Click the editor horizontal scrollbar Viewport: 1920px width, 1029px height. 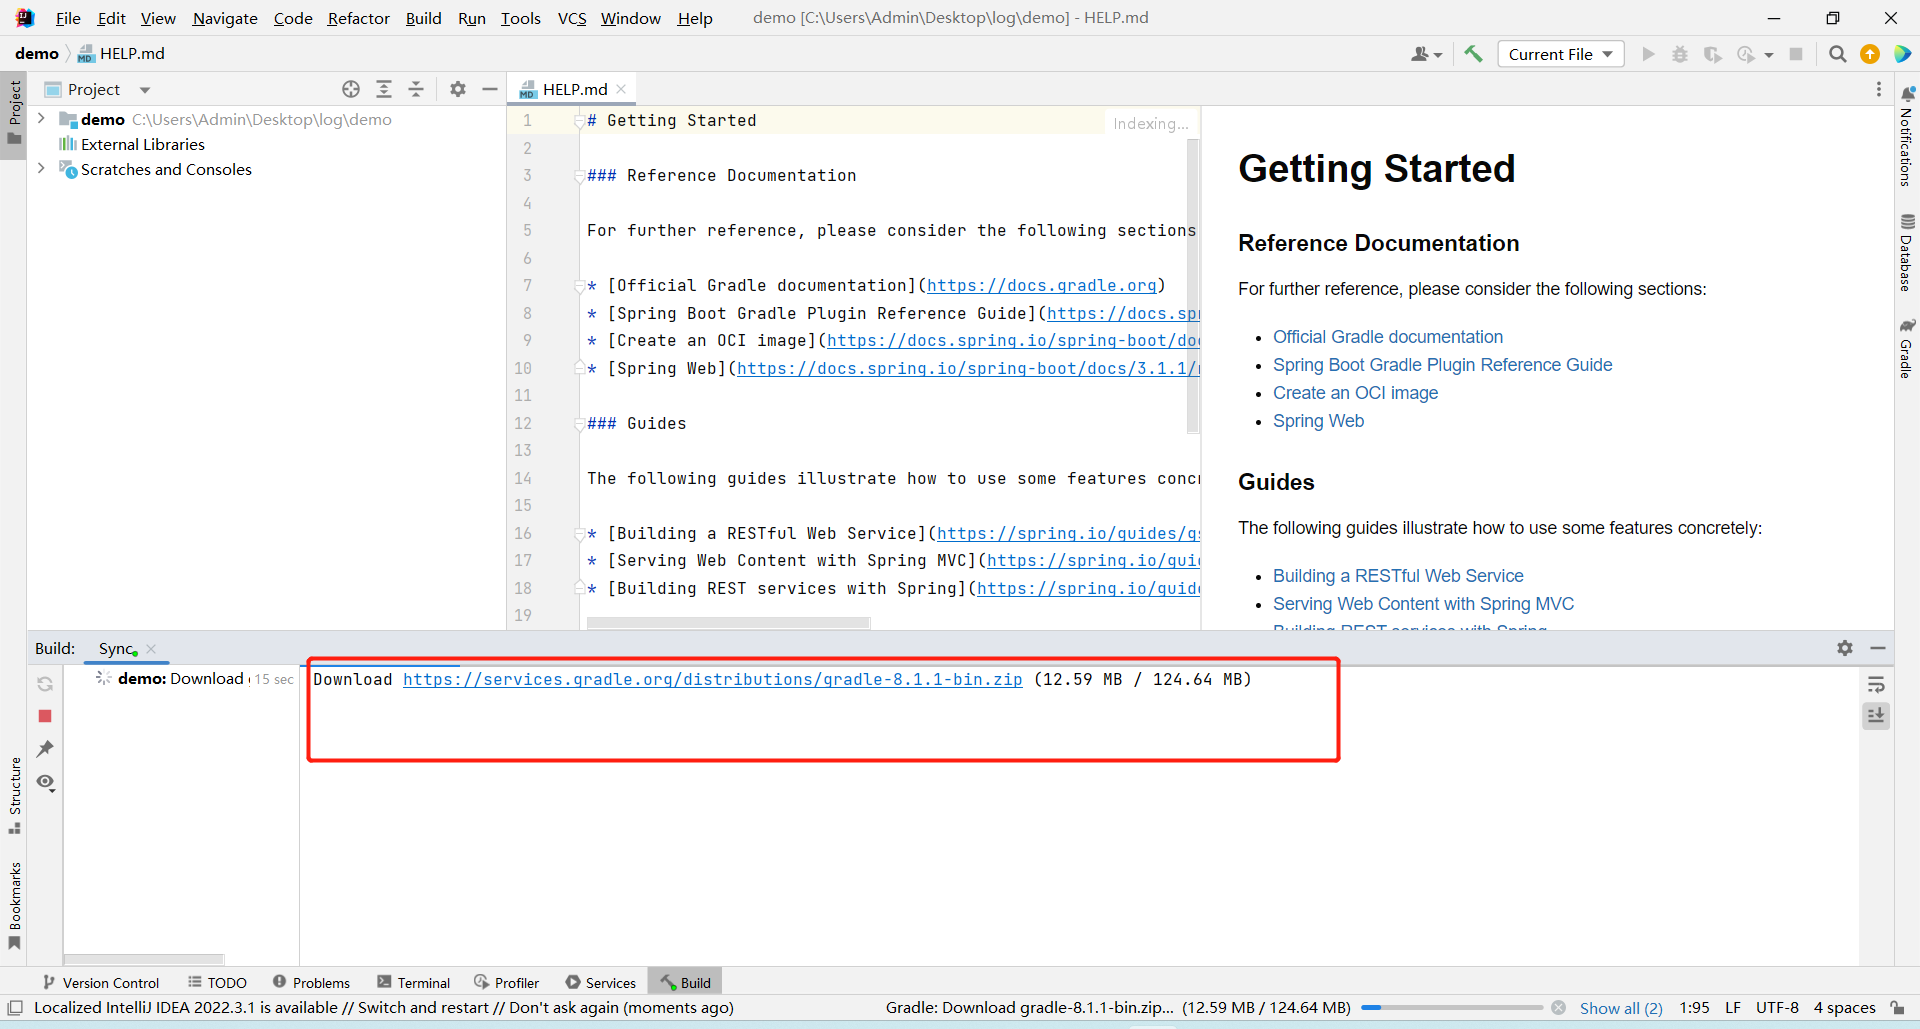tap(728, 623)
